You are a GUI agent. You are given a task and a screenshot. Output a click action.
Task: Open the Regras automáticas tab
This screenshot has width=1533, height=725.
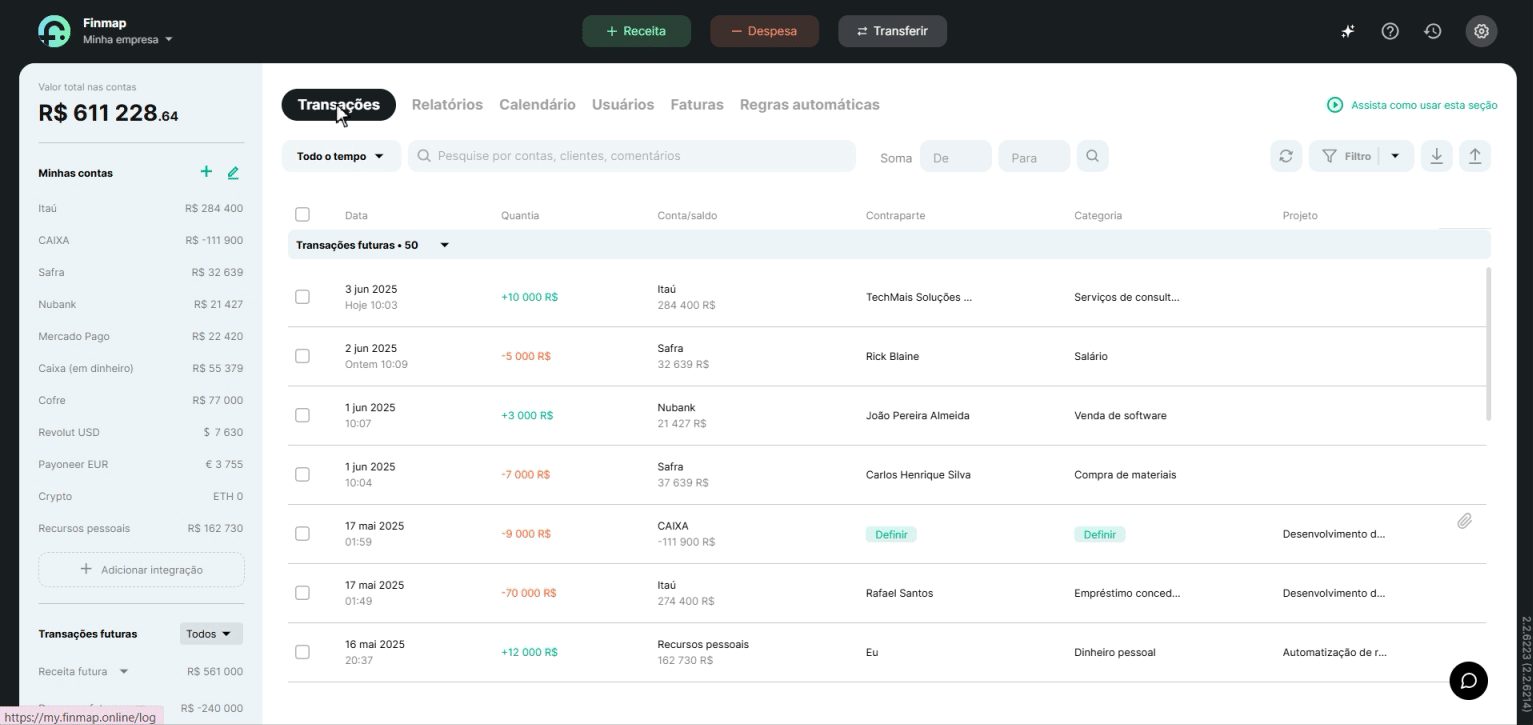pos(810,105)
